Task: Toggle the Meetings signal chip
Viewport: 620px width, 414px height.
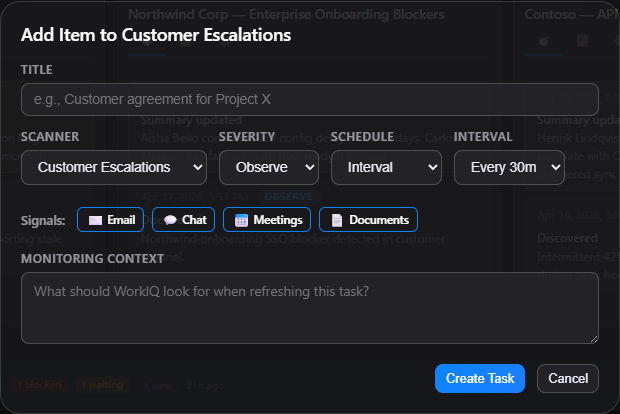Action: pos(267,219)
